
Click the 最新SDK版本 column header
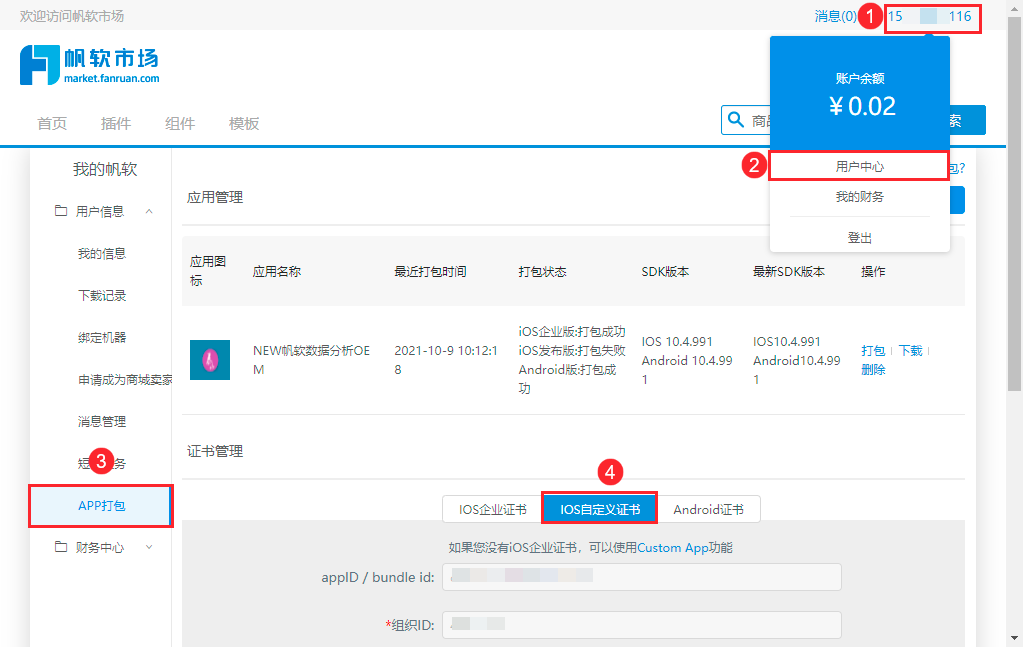[x=789, y=271]
